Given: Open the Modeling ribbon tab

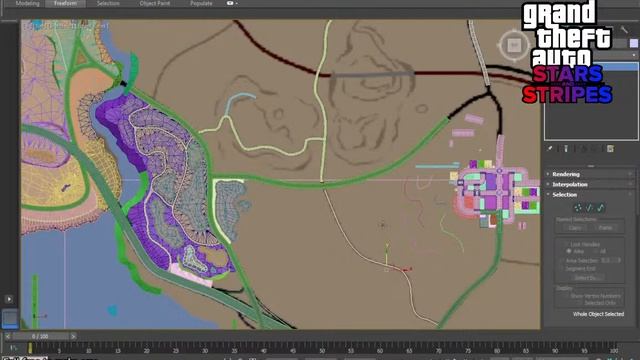Looking at the screenshot, I should pyautogui.click(x=27, y=3).
